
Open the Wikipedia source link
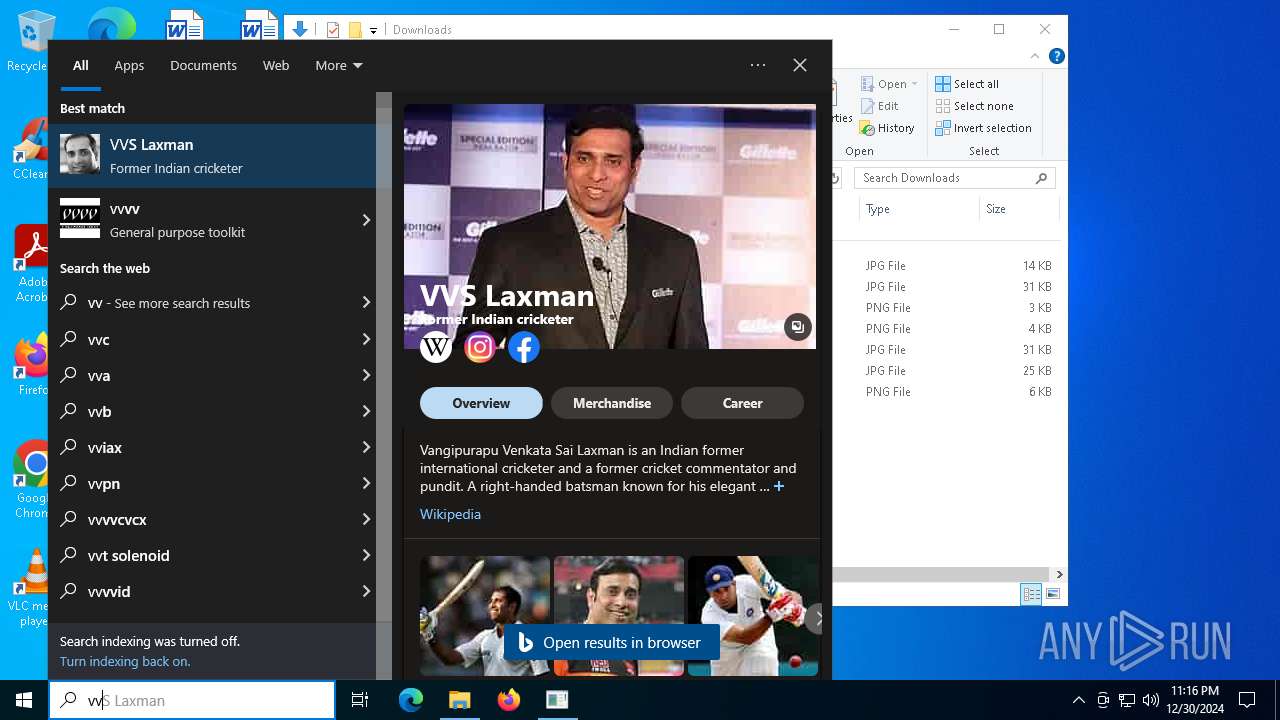(450, 514)
